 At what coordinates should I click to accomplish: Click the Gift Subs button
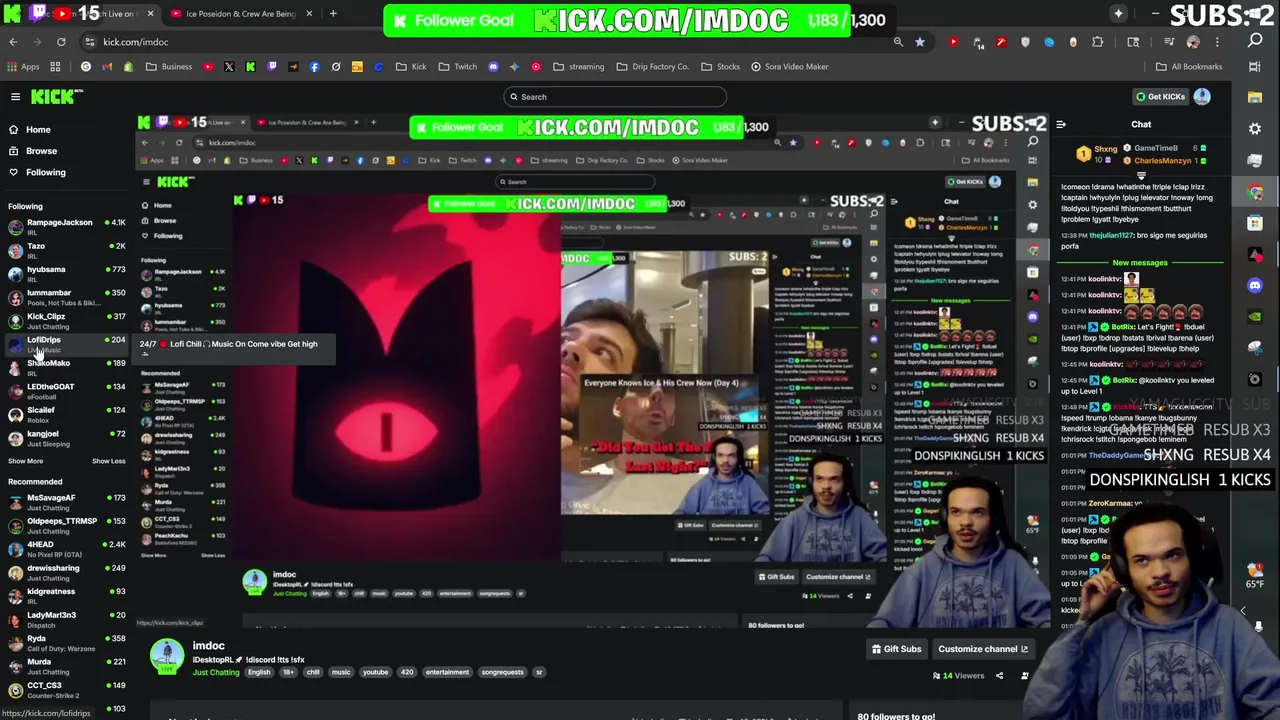(896, 649)
